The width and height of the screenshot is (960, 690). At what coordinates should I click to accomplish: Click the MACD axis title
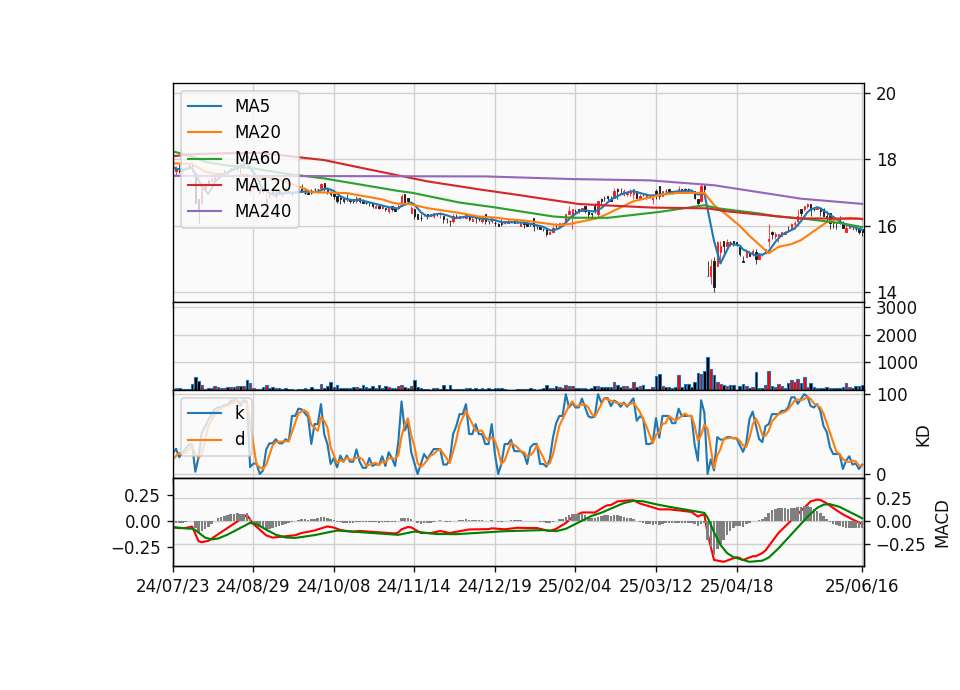tap(942, 524)
